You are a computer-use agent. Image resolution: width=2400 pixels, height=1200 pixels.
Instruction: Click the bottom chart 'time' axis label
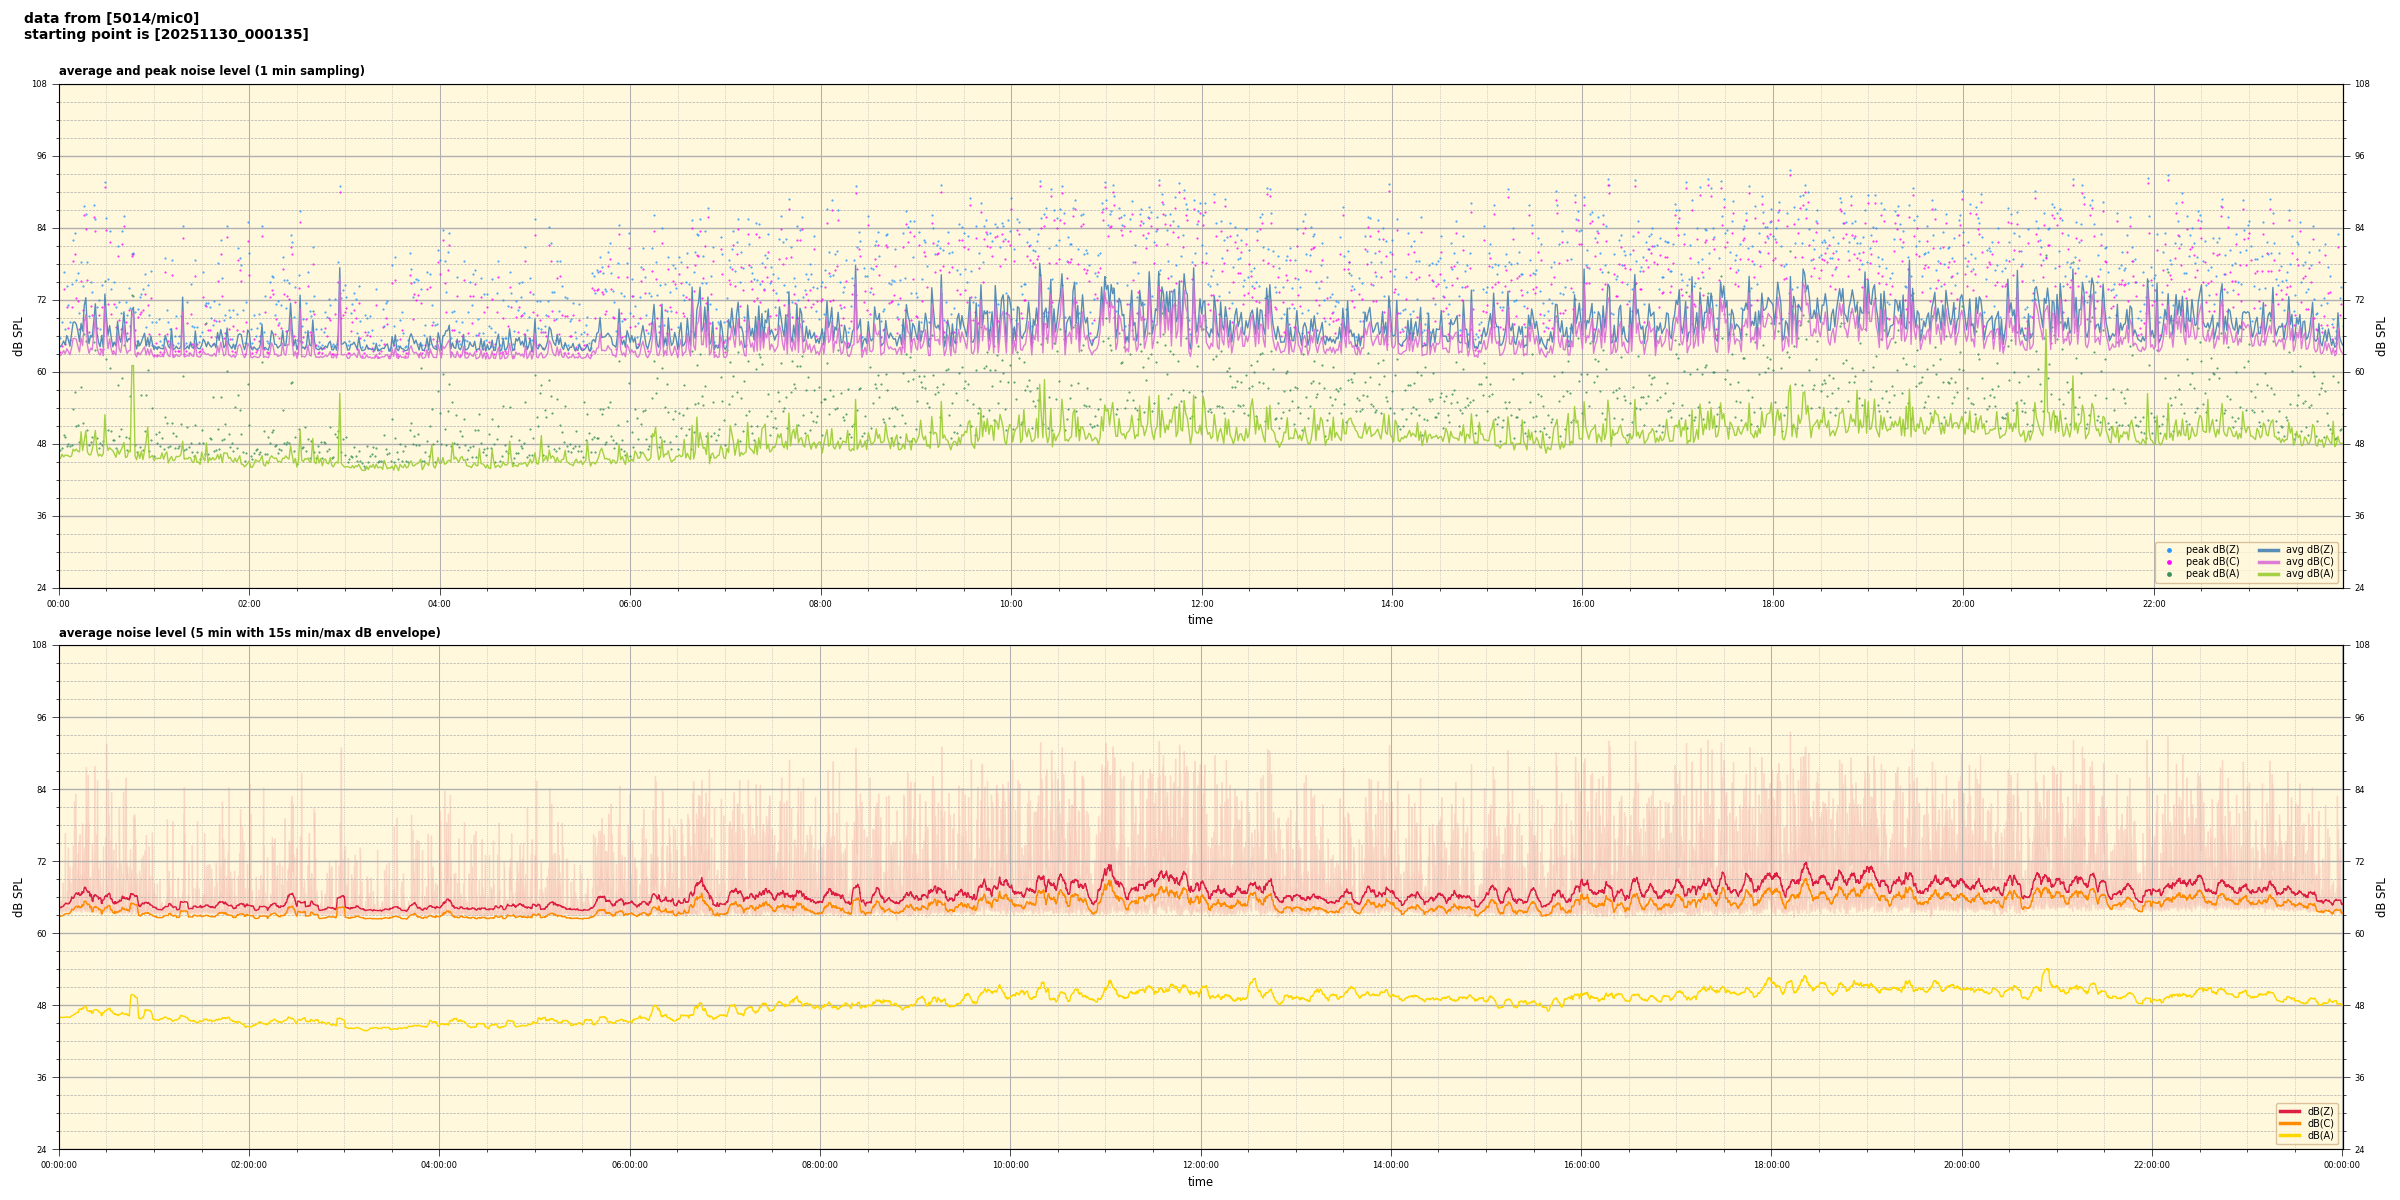point(1200,1182)
